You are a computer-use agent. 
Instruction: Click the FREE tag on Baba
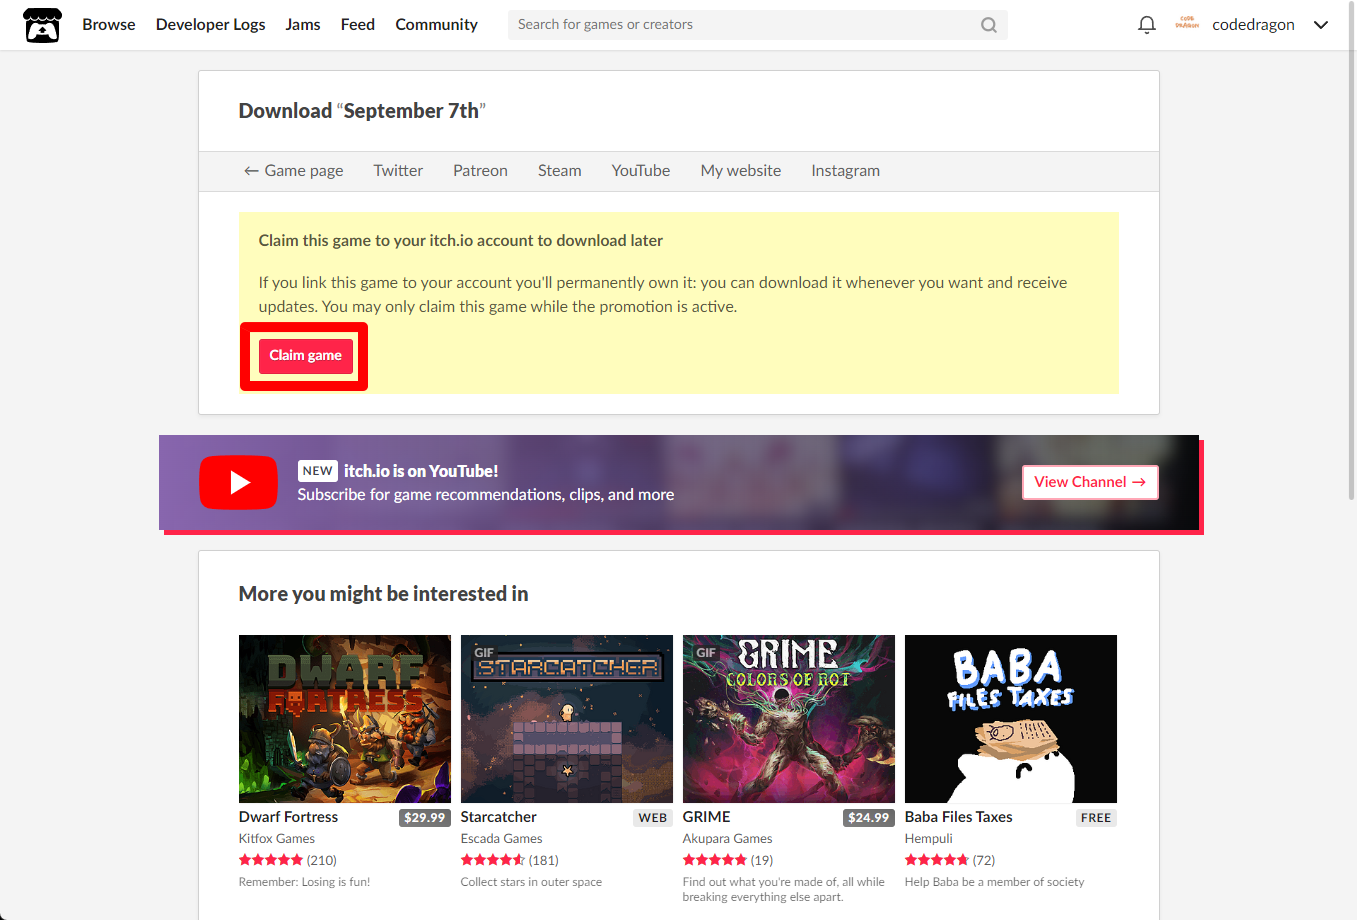1096,818
